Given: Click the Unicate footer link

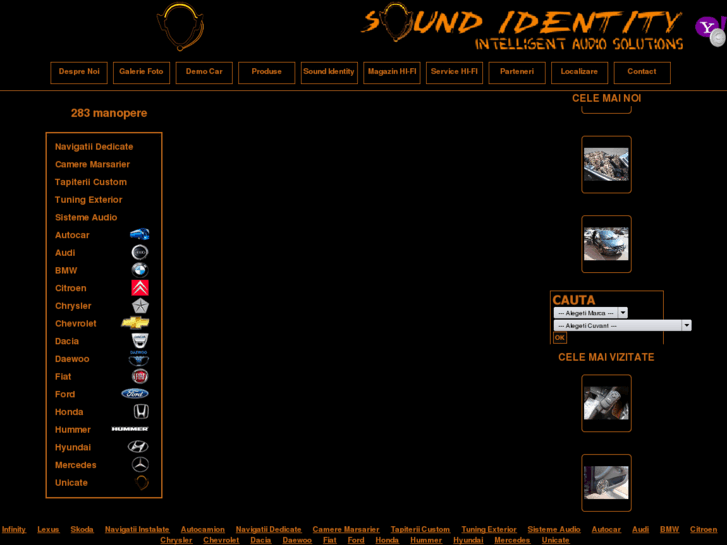Looking at the screenshot, I should tap(555, 540).
